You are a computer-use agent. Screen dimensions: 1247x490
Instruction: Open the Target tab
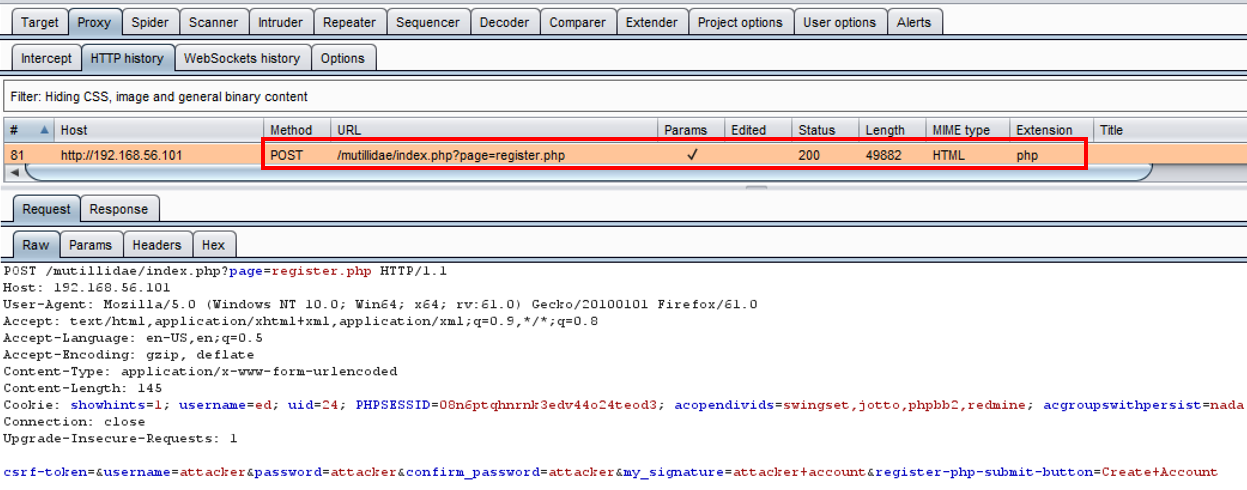[x=40, y=22]
